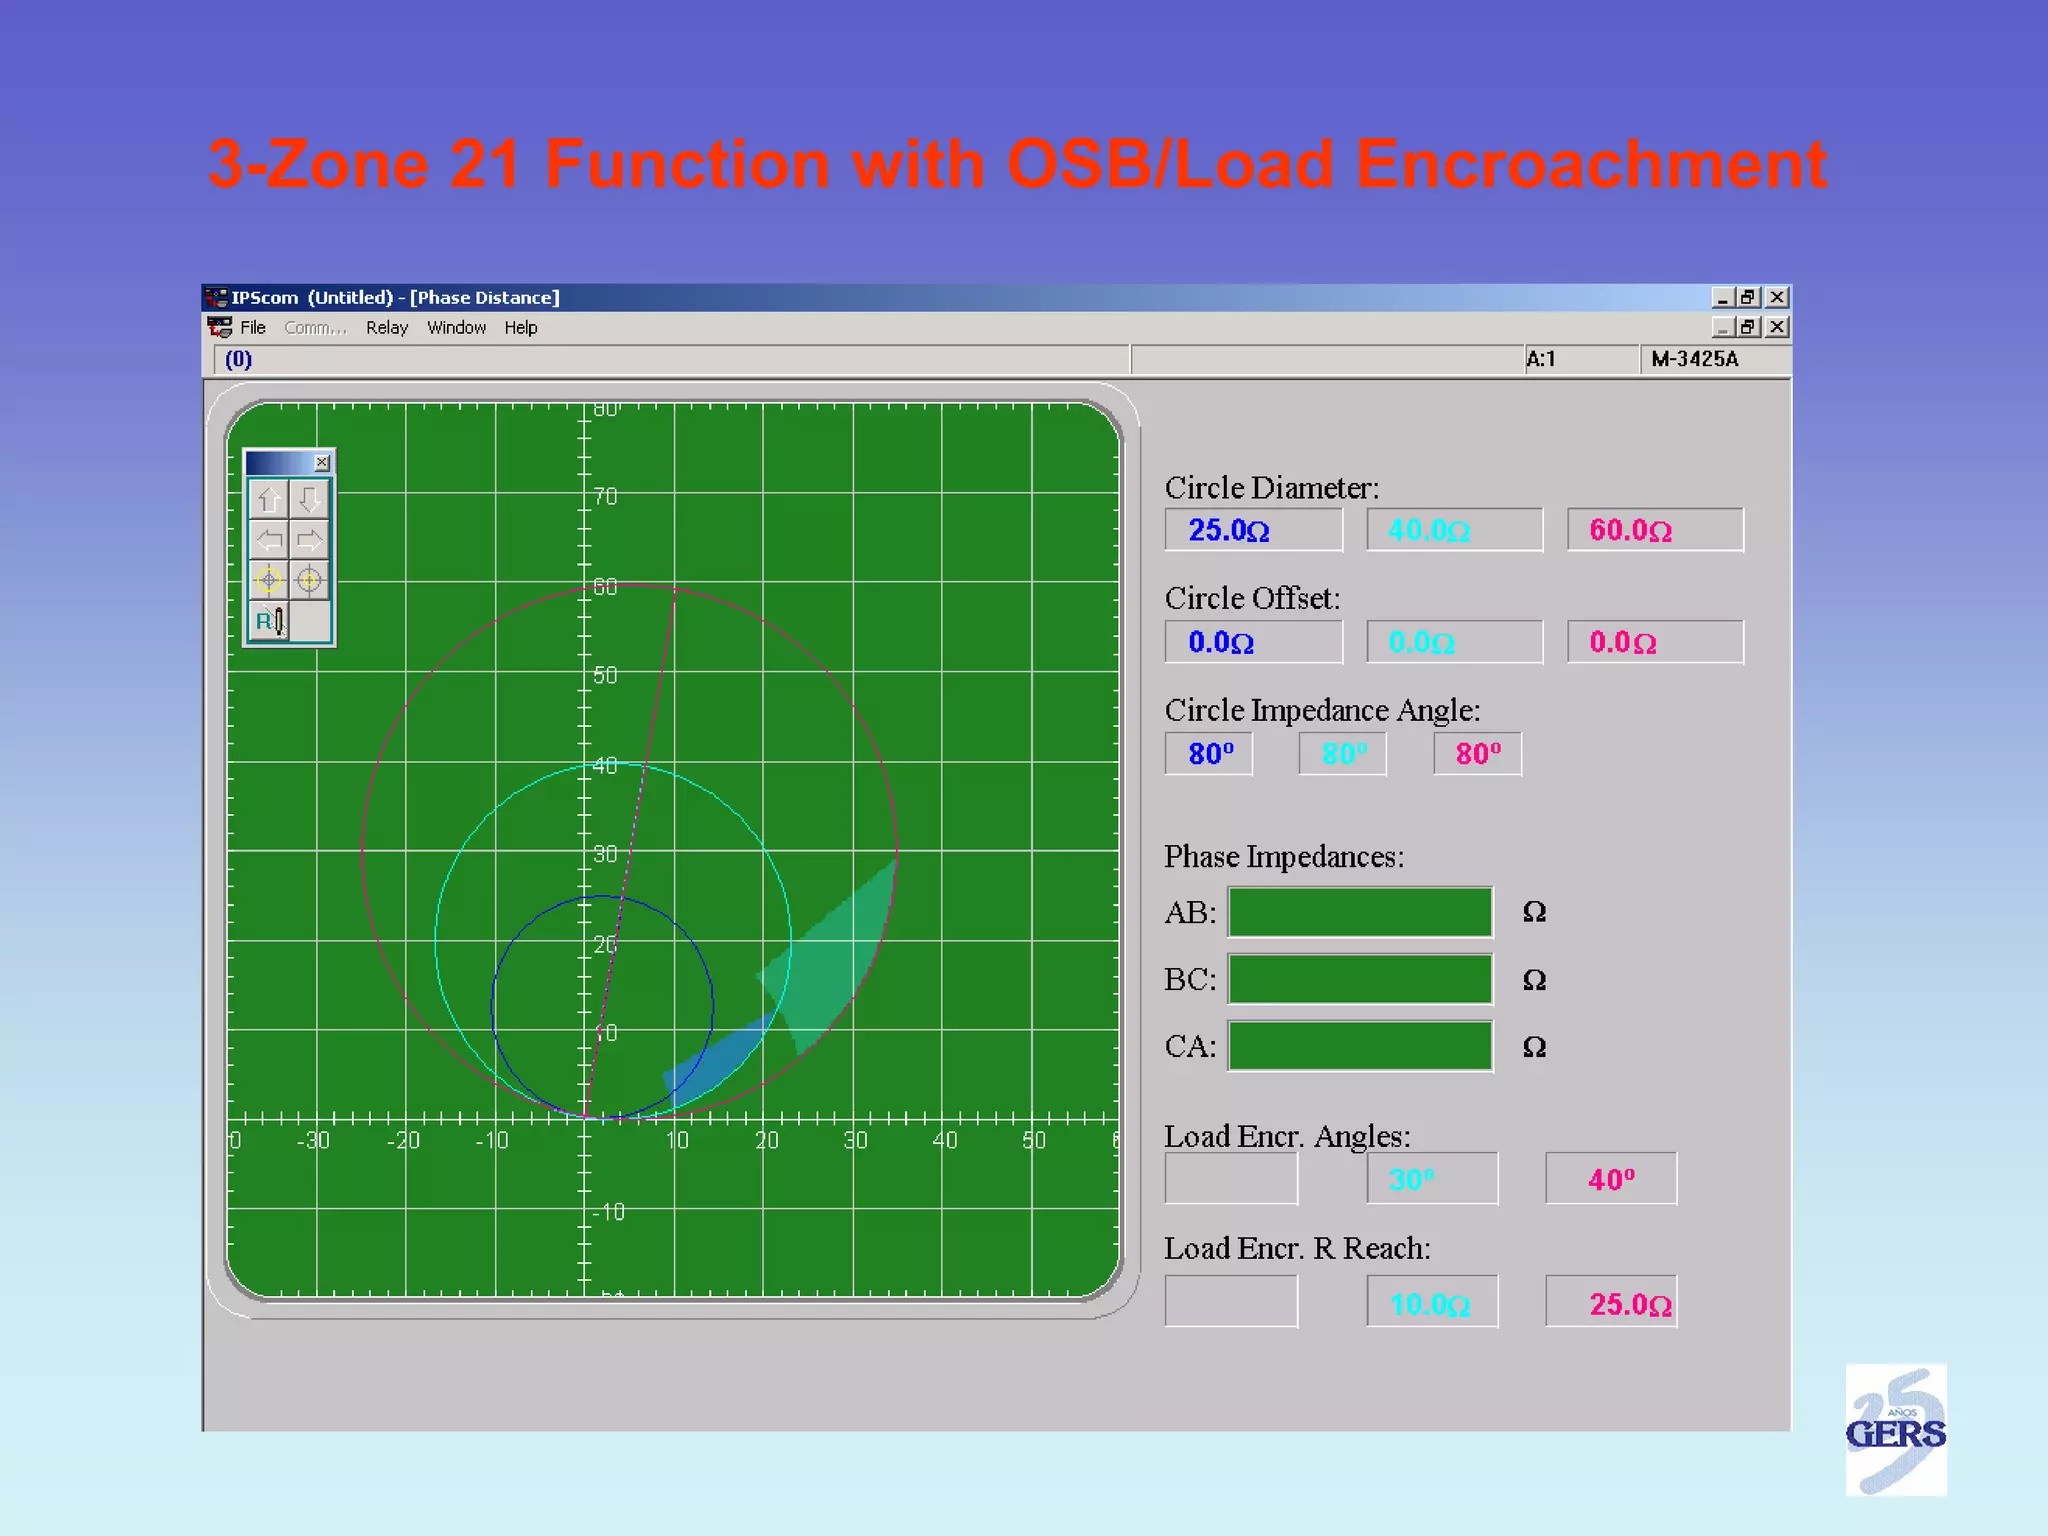Click the R pencil edit tool button
2048x1536 pixels.
(269, 620)
